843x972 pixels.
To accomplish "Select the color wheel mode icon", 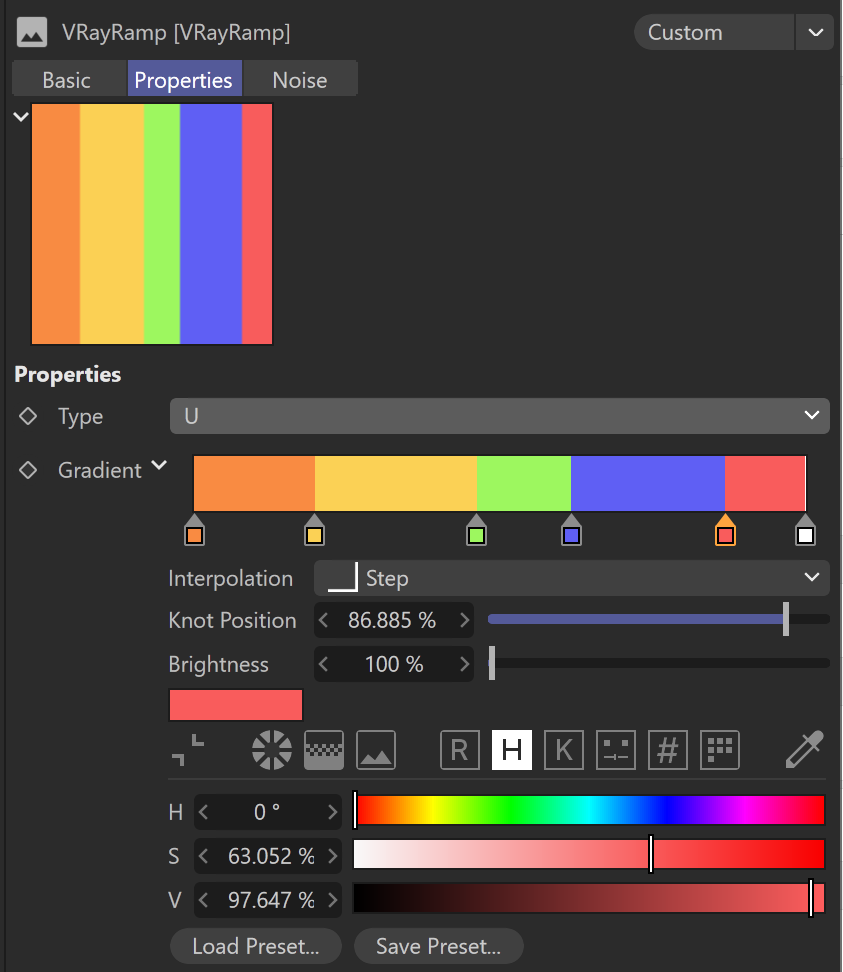I will [x=272, y=750].
